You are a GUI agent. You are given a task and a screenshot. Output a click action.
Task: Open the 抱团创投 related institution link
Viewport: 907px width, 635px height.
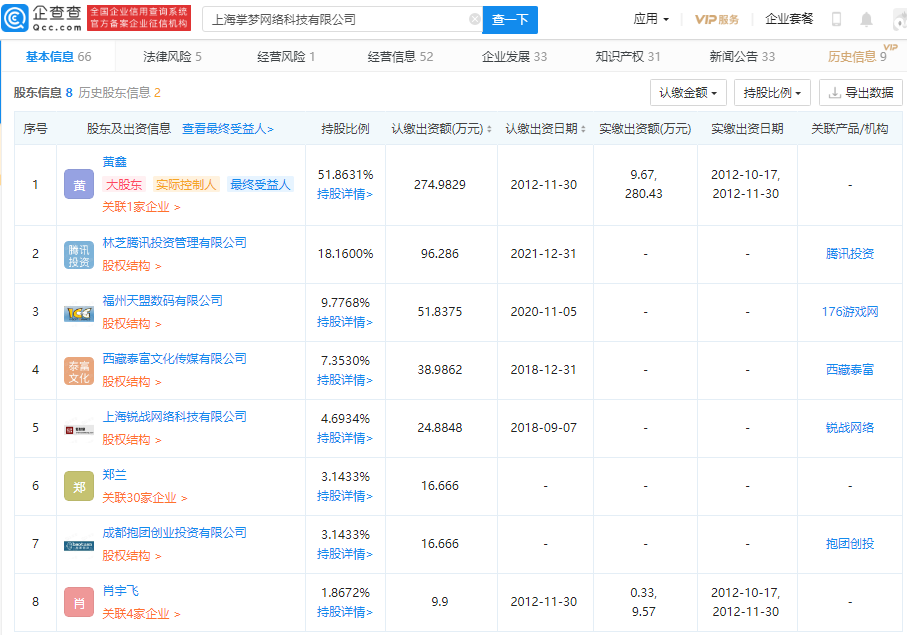tap(850, 544)
